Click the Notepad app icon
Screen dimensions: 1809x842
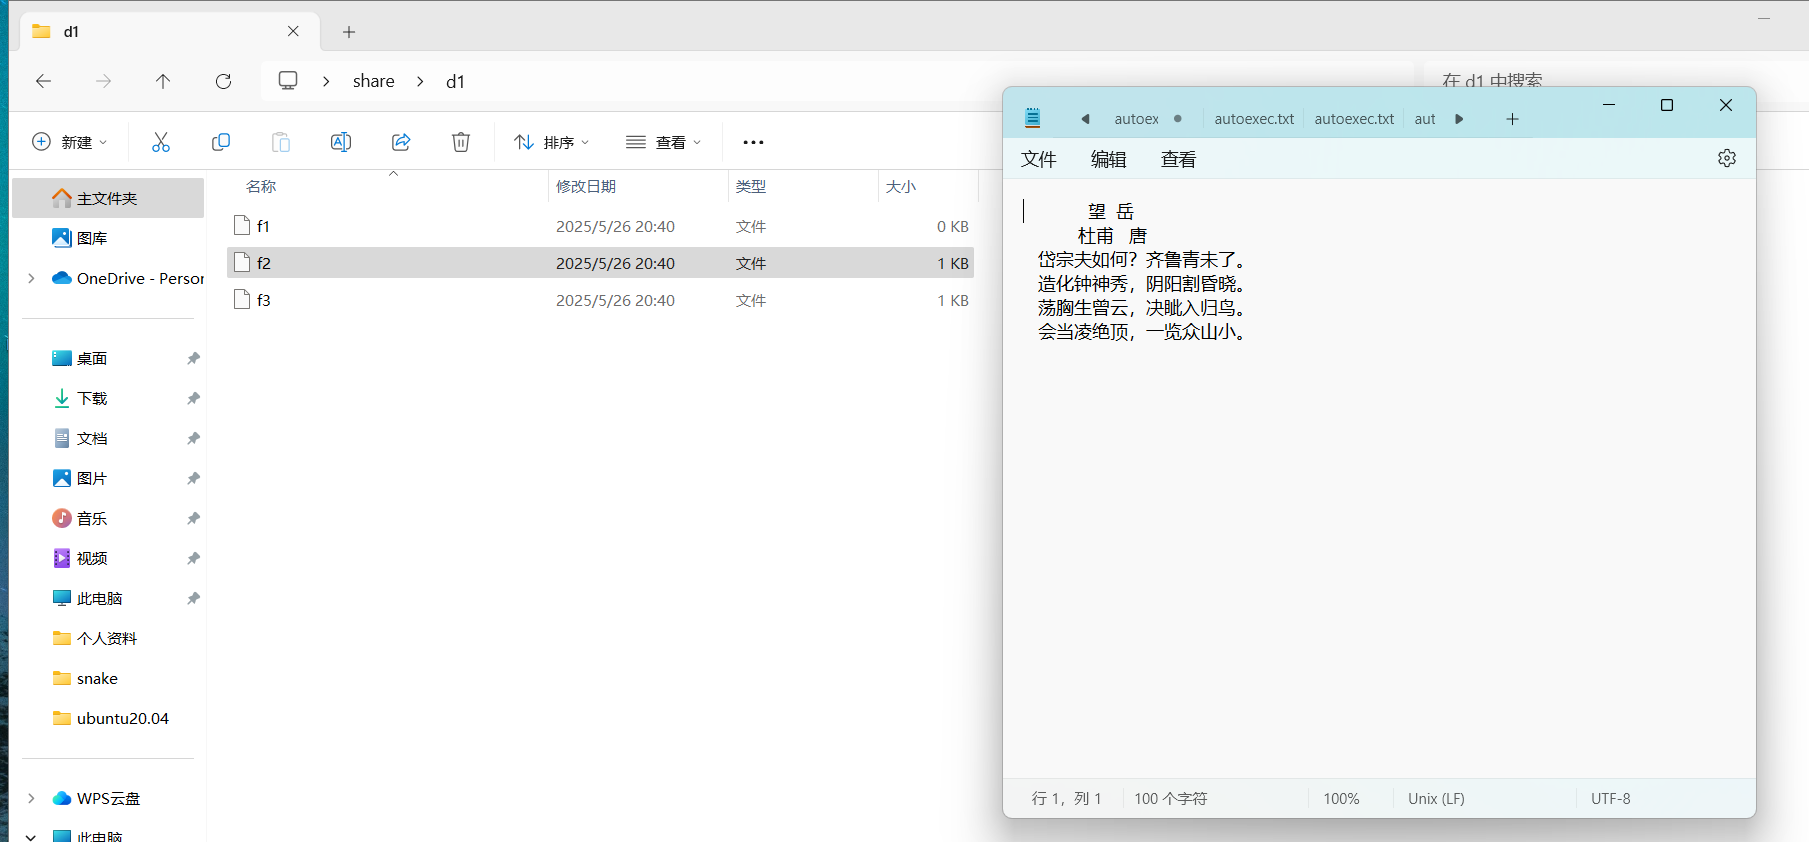(1033, 118)
